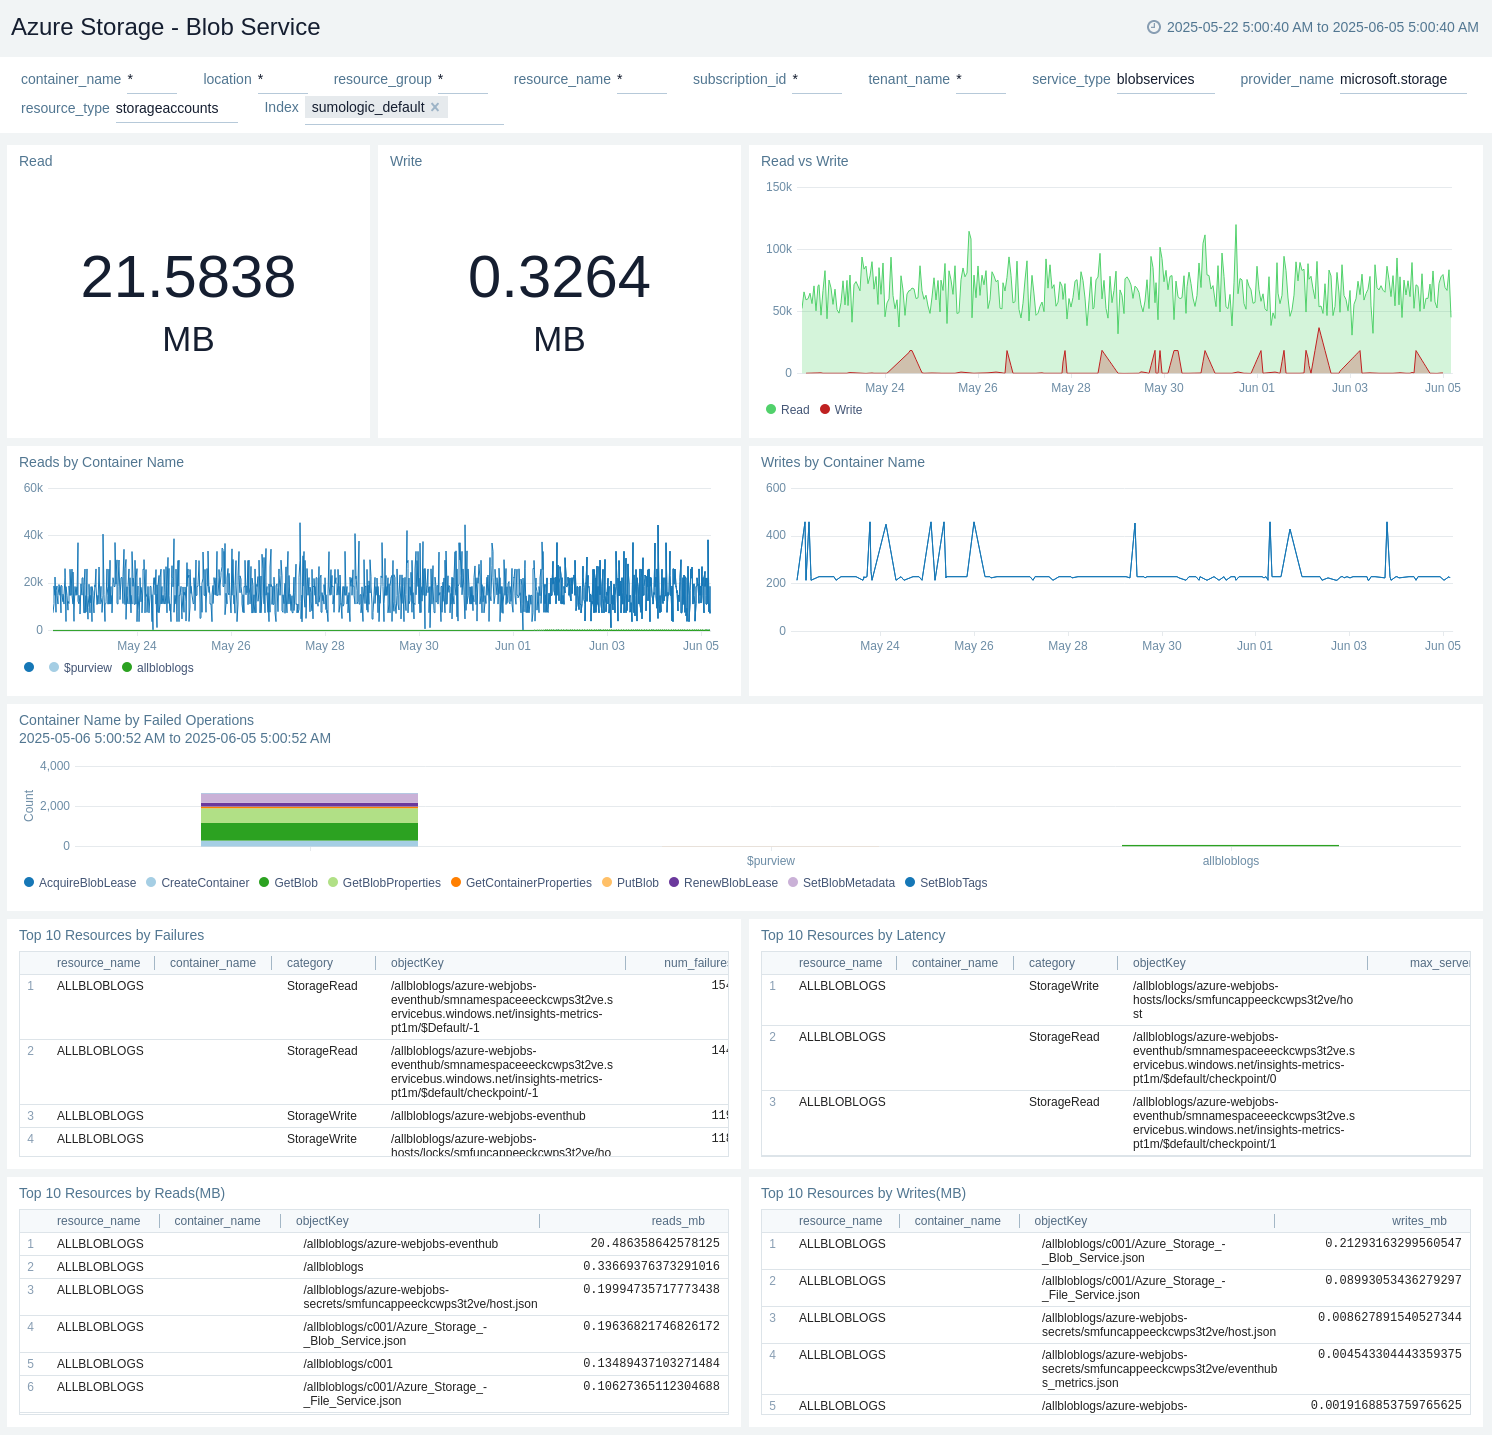
Task: Toggle GetContainerProperties legend entry
Action: tap(522, 883)
